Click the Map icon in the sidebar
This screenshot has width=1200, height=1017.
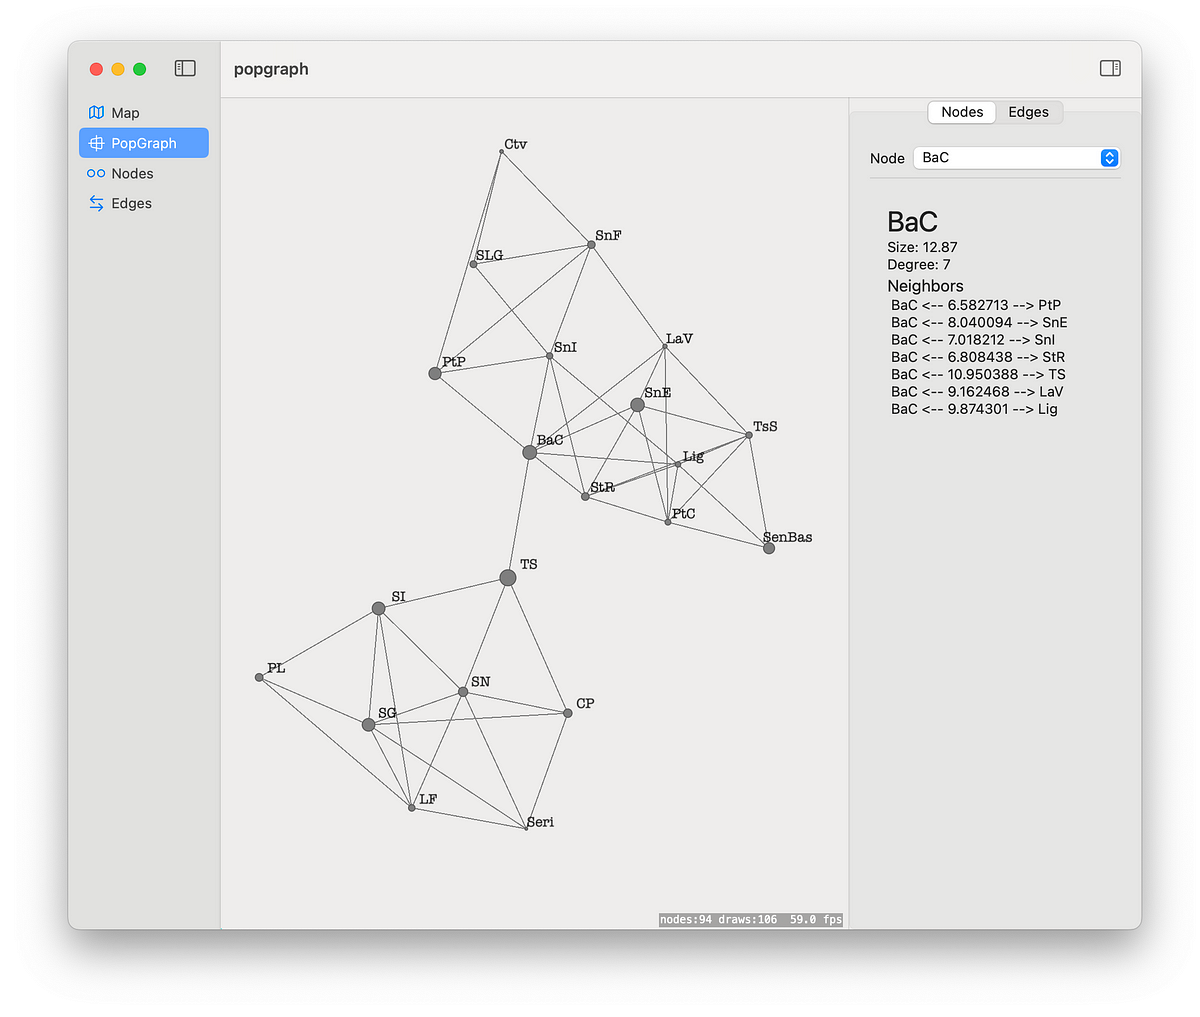(x=97, y=112)
